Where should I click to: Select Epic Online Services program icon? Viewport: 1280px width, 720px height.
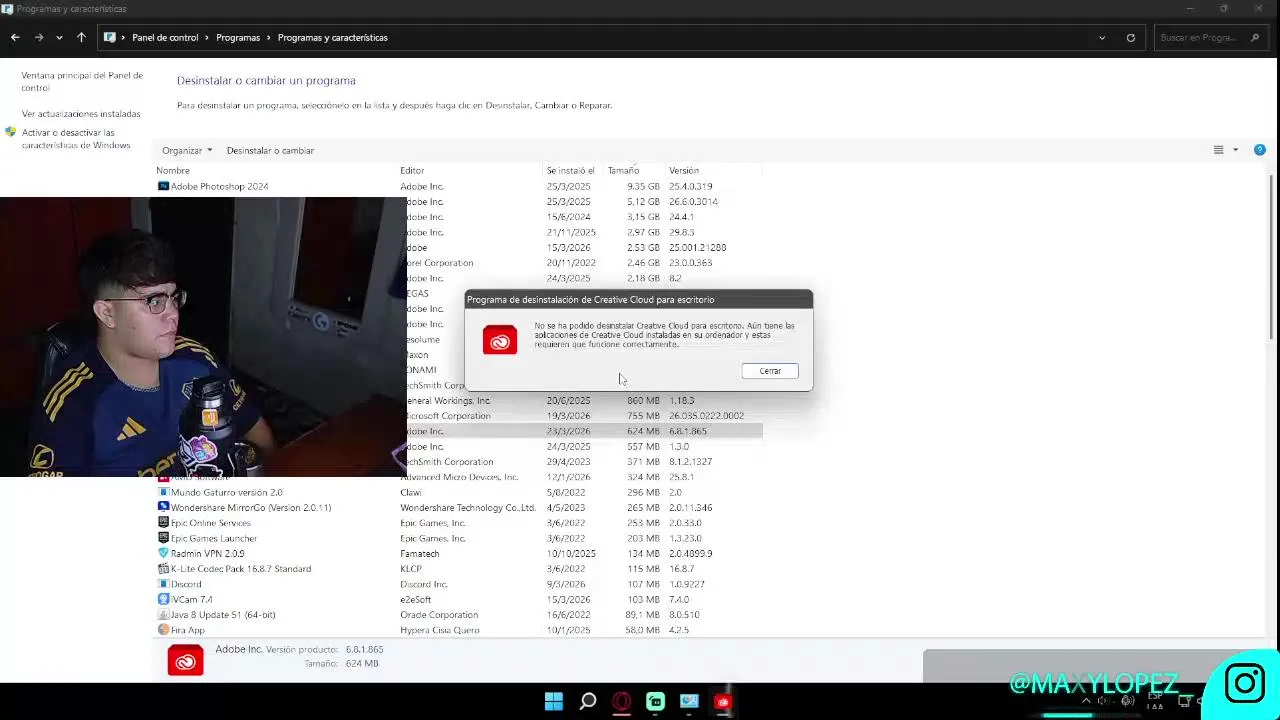click(x=163, y=523)
